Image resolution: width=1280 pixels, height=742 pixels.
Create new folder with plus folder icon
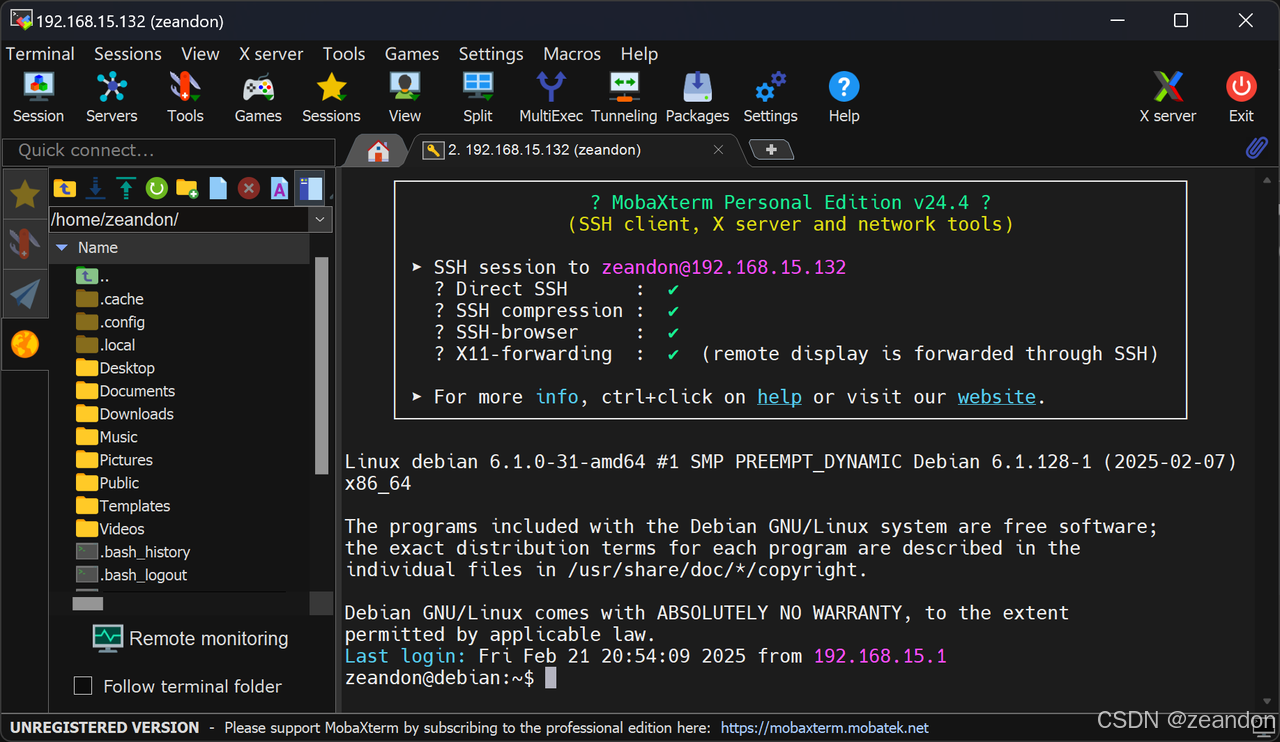coord(187,188)
